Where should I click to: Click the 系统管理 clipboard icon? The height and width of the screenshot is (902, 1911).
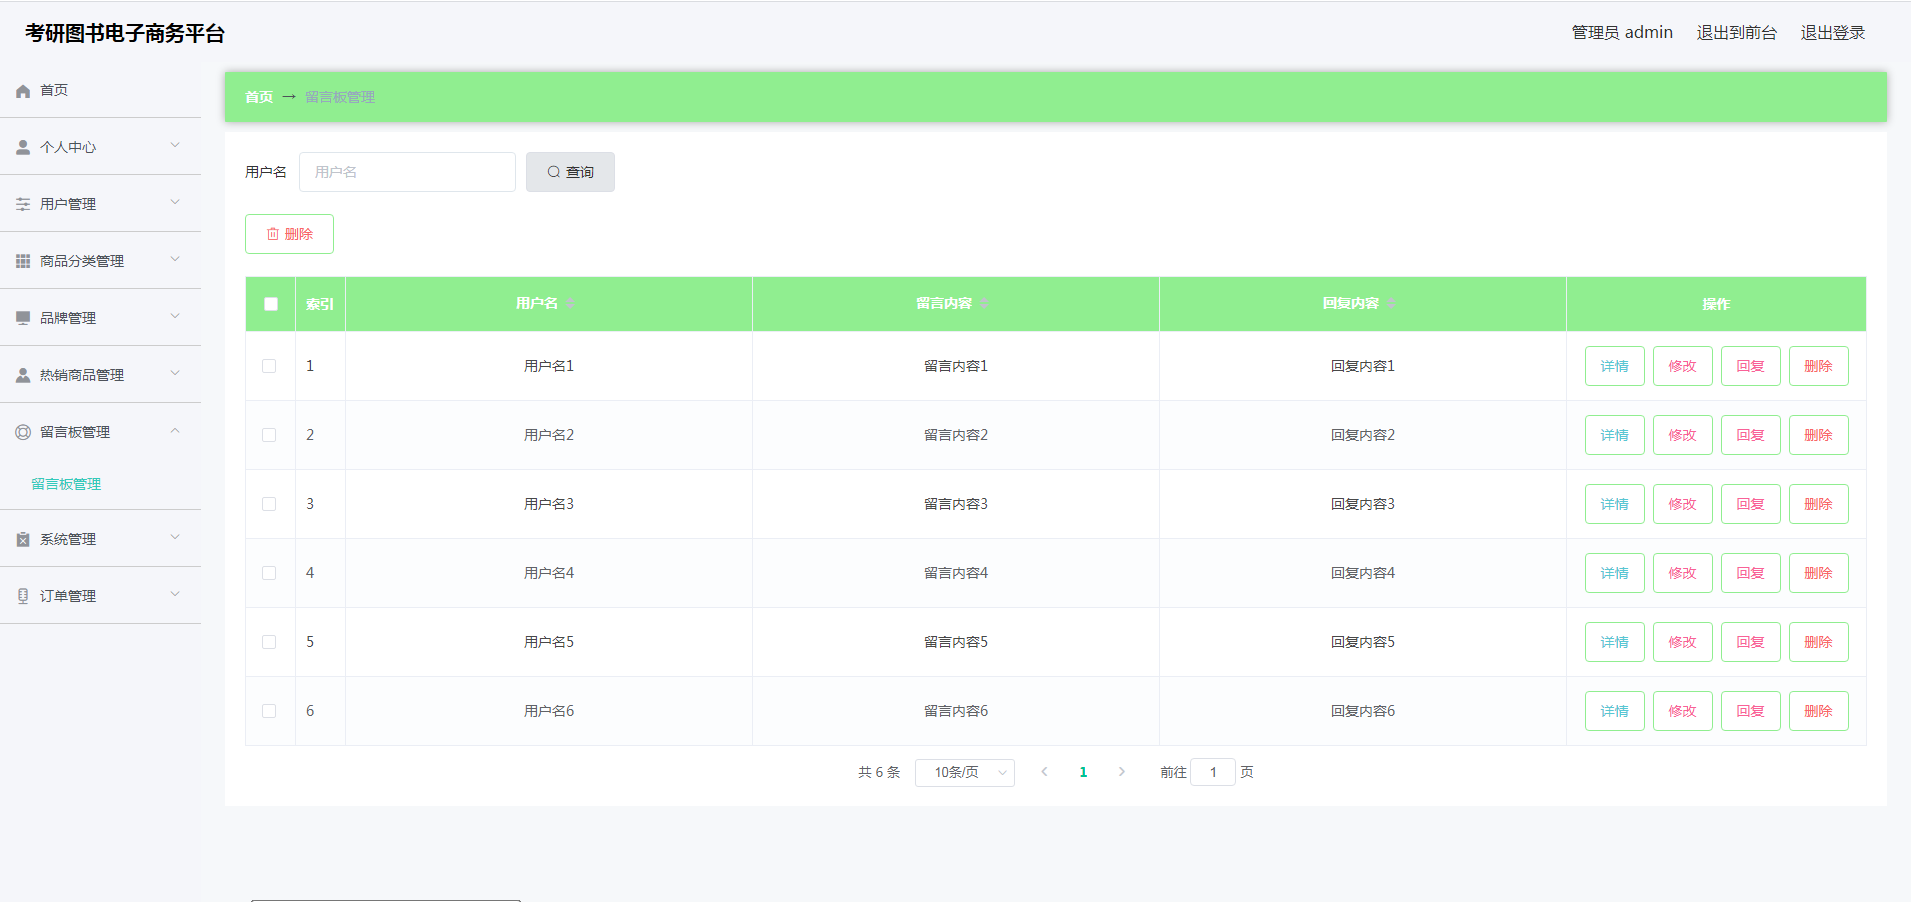tap(23, 539)
